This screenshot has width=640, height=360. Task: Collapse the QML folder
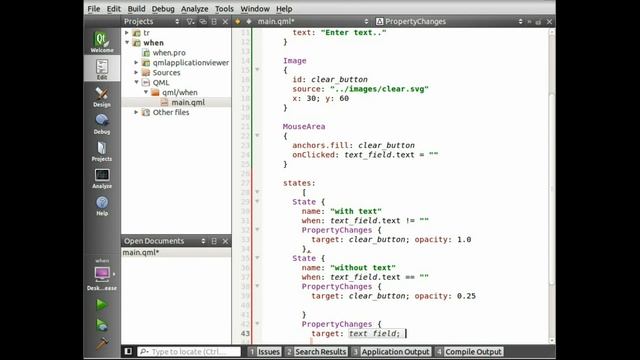coord(136,82)
